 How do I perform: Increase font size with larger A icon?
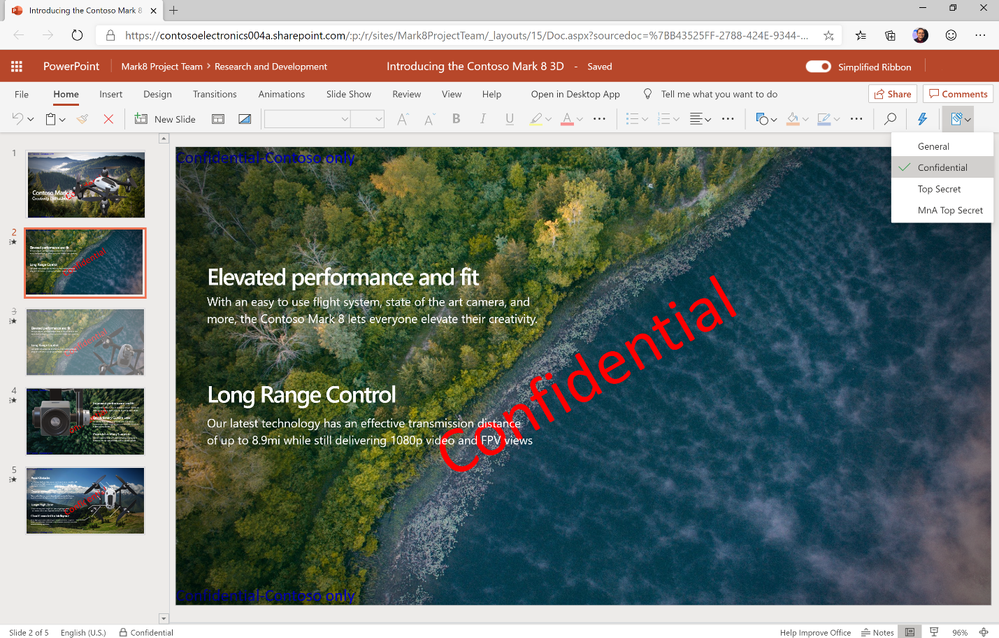tap(403, 119)
